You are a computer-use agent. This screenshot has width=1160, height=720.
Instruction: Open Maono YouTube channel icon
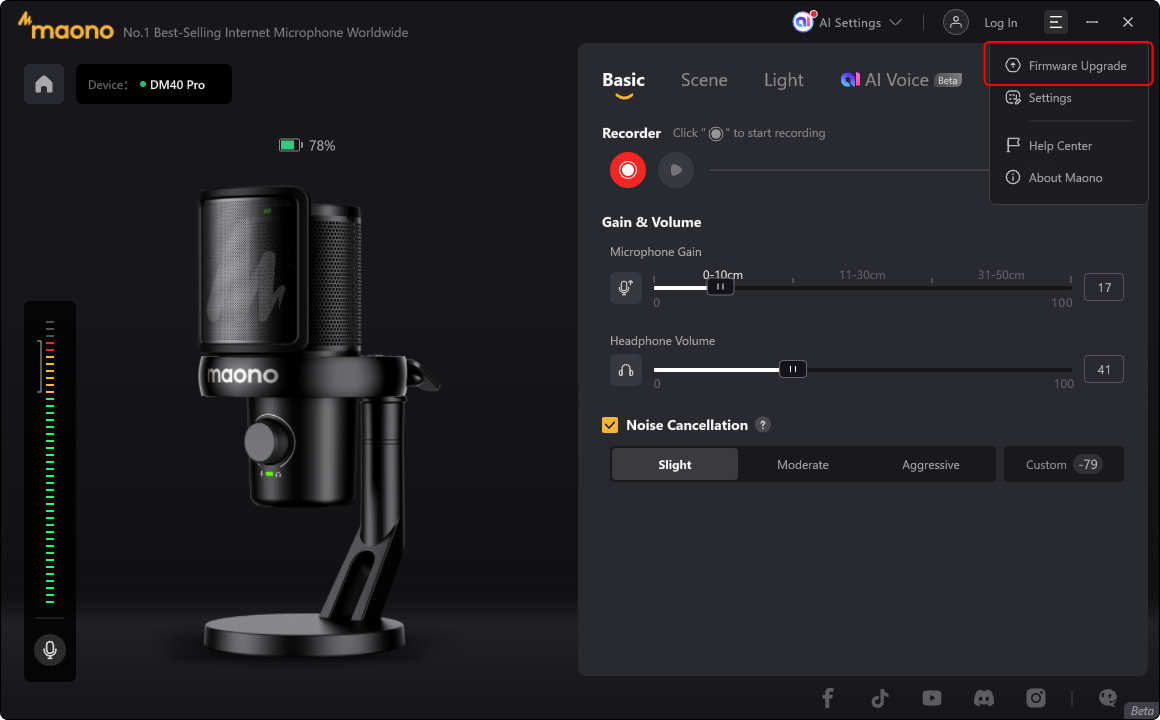click(x=931, y=697)
